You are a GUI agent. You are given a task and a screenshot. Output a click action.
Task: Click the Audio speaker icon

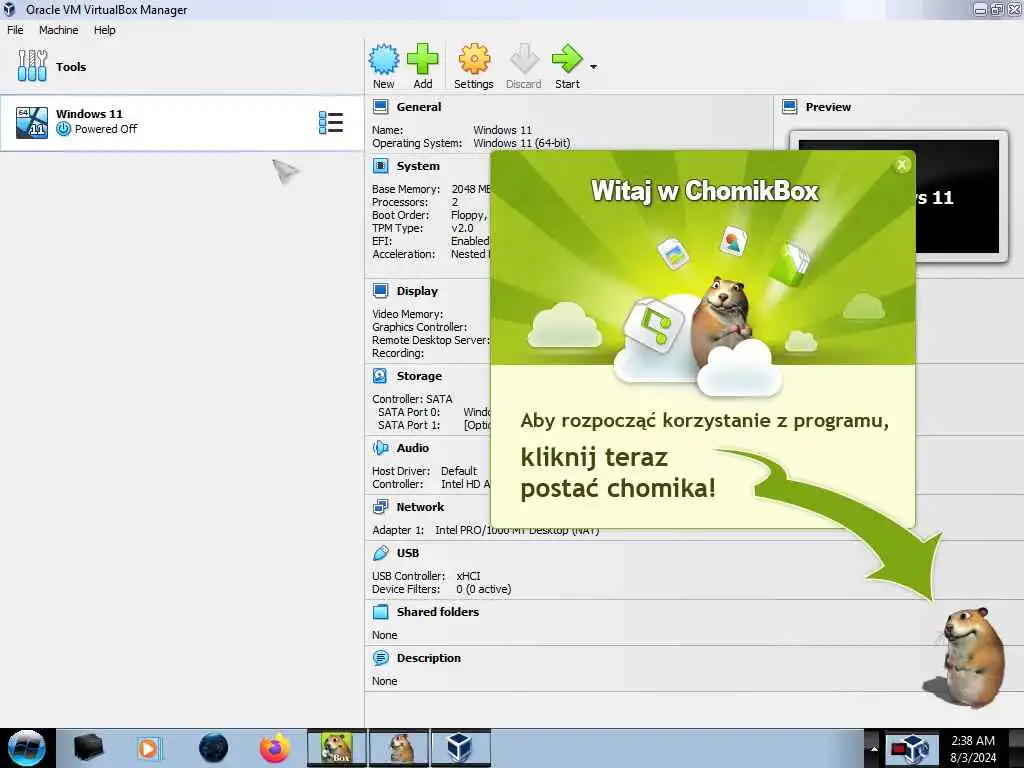point(381,448)
